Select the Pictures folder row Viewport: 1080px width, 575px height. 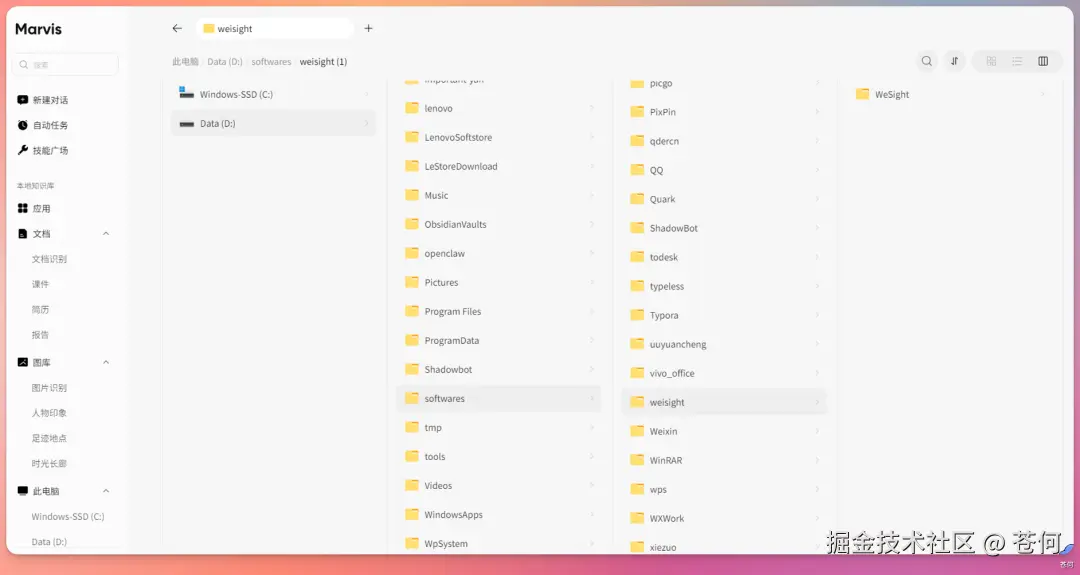point(499,282)
